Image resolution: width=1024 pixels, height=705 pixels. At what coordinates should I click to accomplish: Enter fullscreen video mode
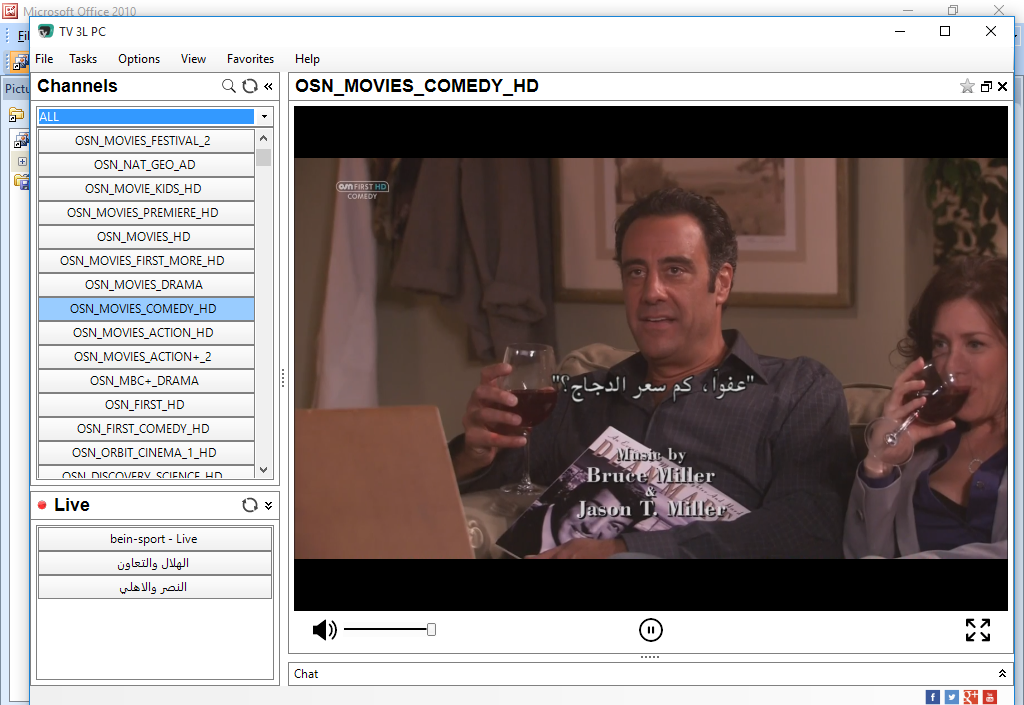978,630
